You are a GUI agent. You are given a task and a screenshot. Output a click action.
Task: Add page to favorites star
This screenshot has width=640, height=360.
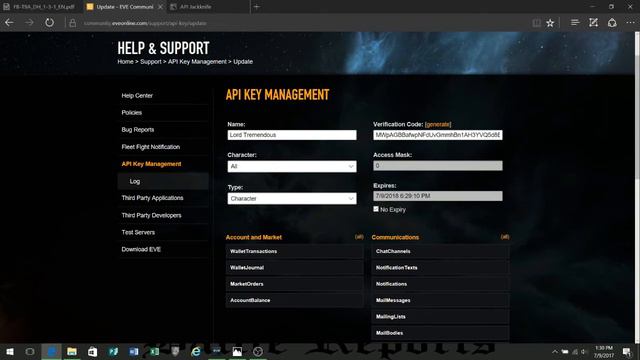(x=550, y=23)
